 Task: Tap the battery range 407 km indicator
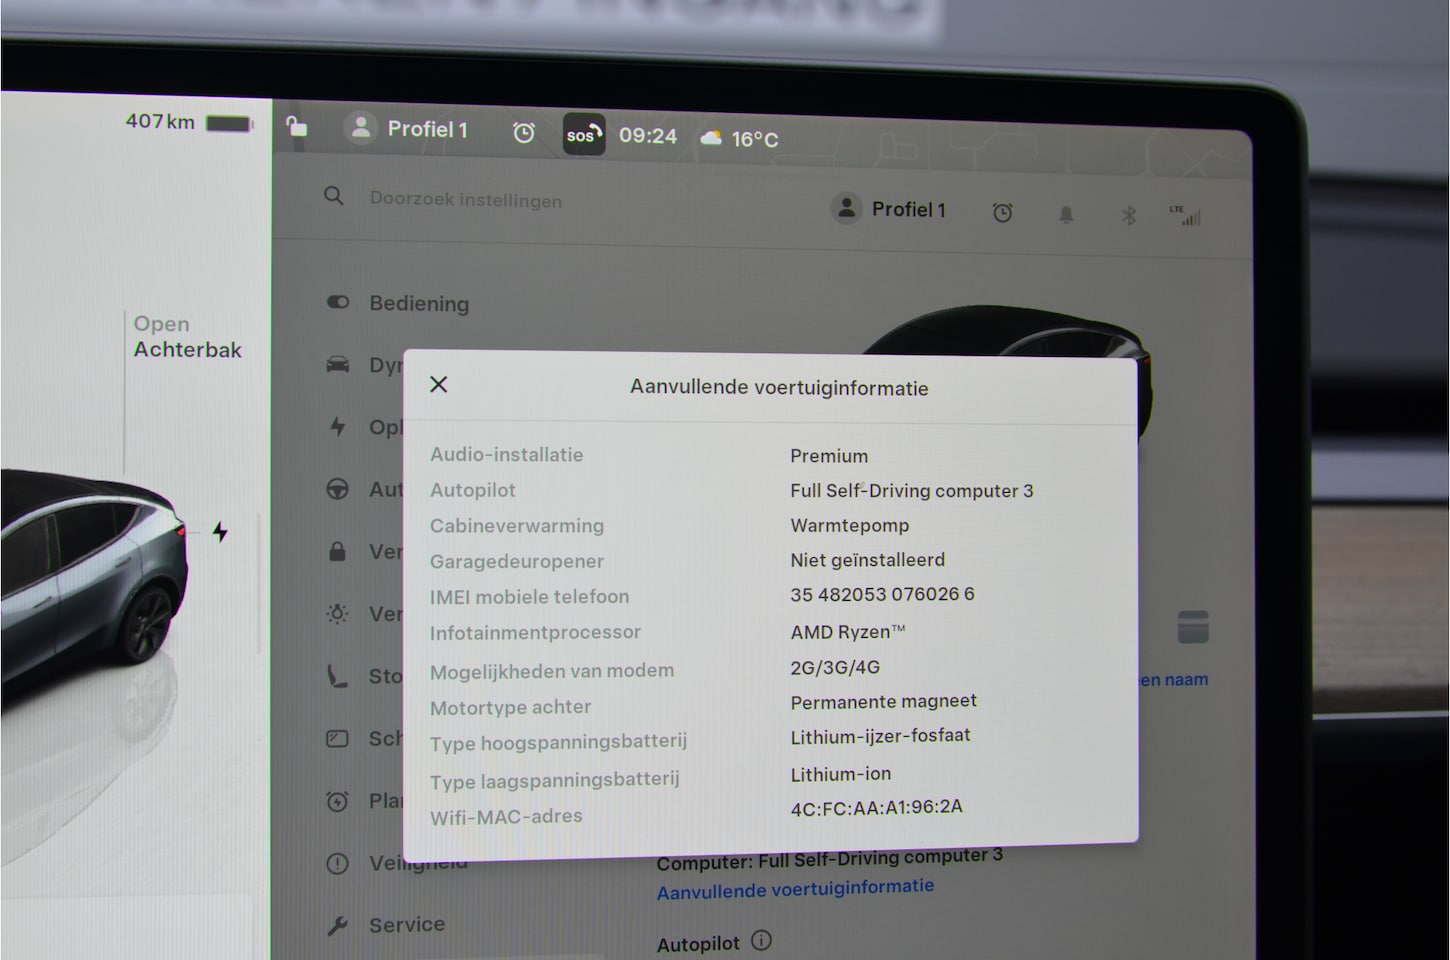click(188, 122)
